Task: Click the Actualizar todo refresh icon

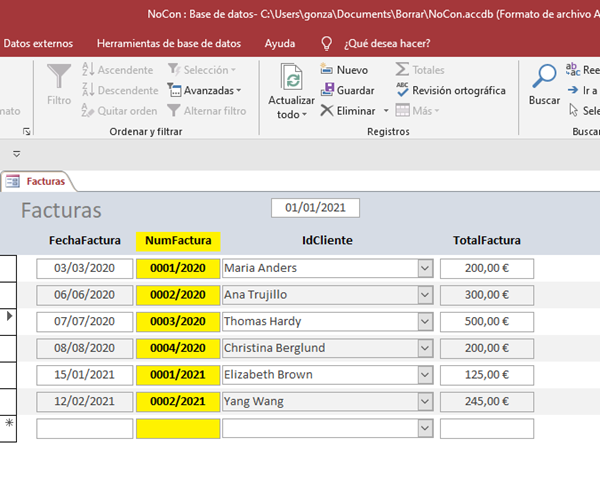Action: [291, 79]
